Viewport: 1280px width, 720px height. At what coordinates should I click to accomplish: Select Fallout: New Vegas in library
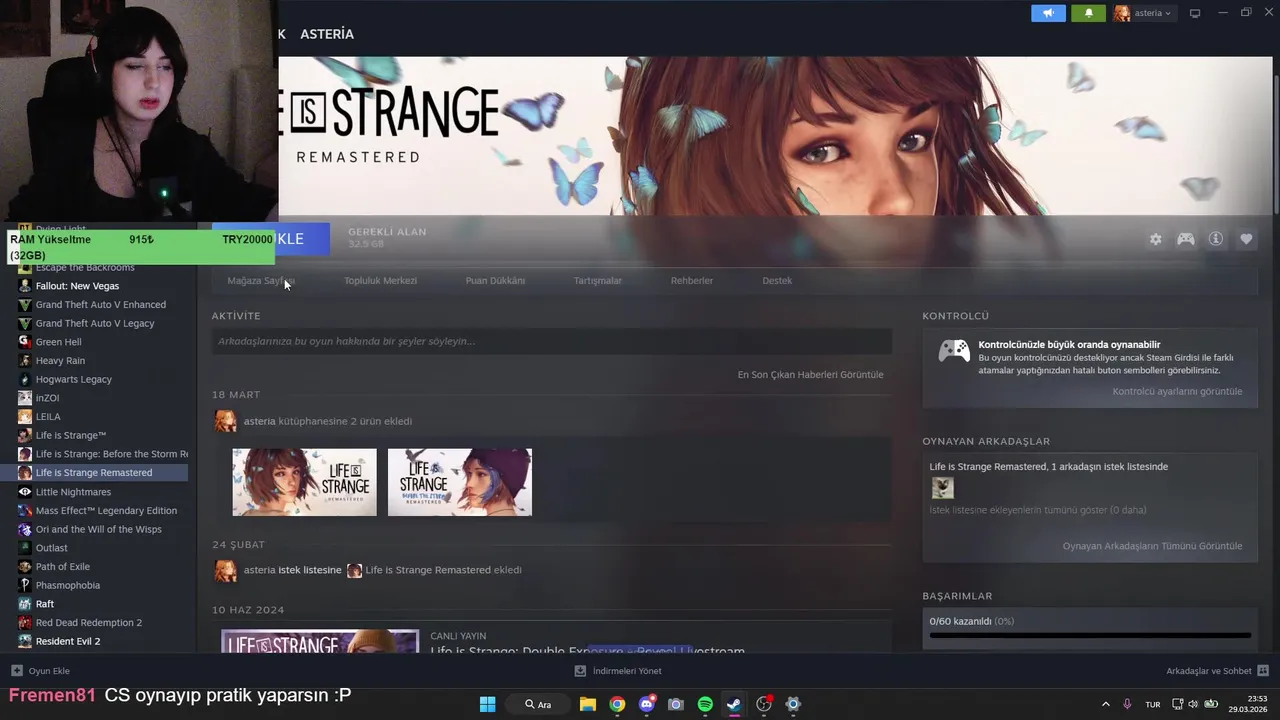pyautogui.click(x=77, y=286)
